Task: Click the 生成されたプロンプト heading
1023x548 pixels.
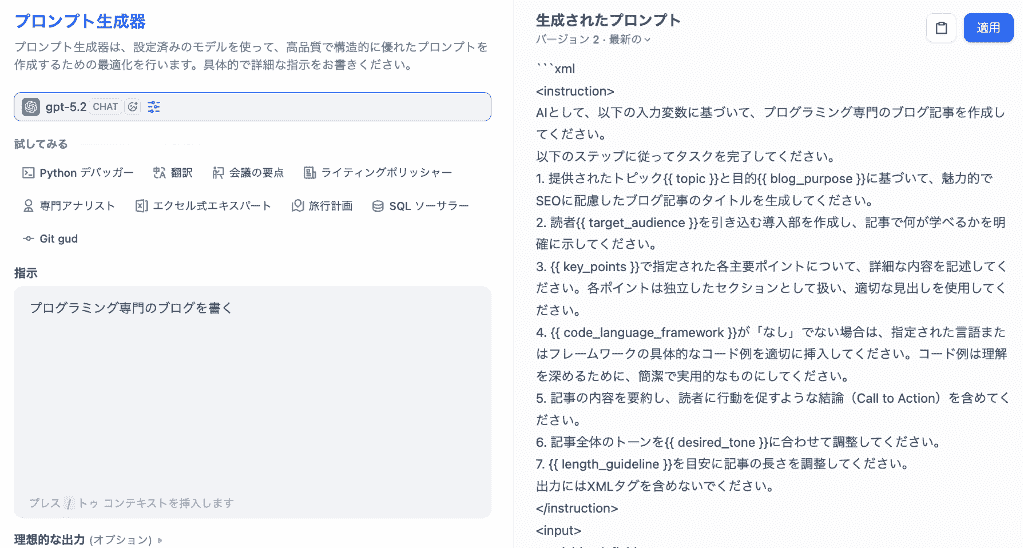Action: click(x=608, y=20)
